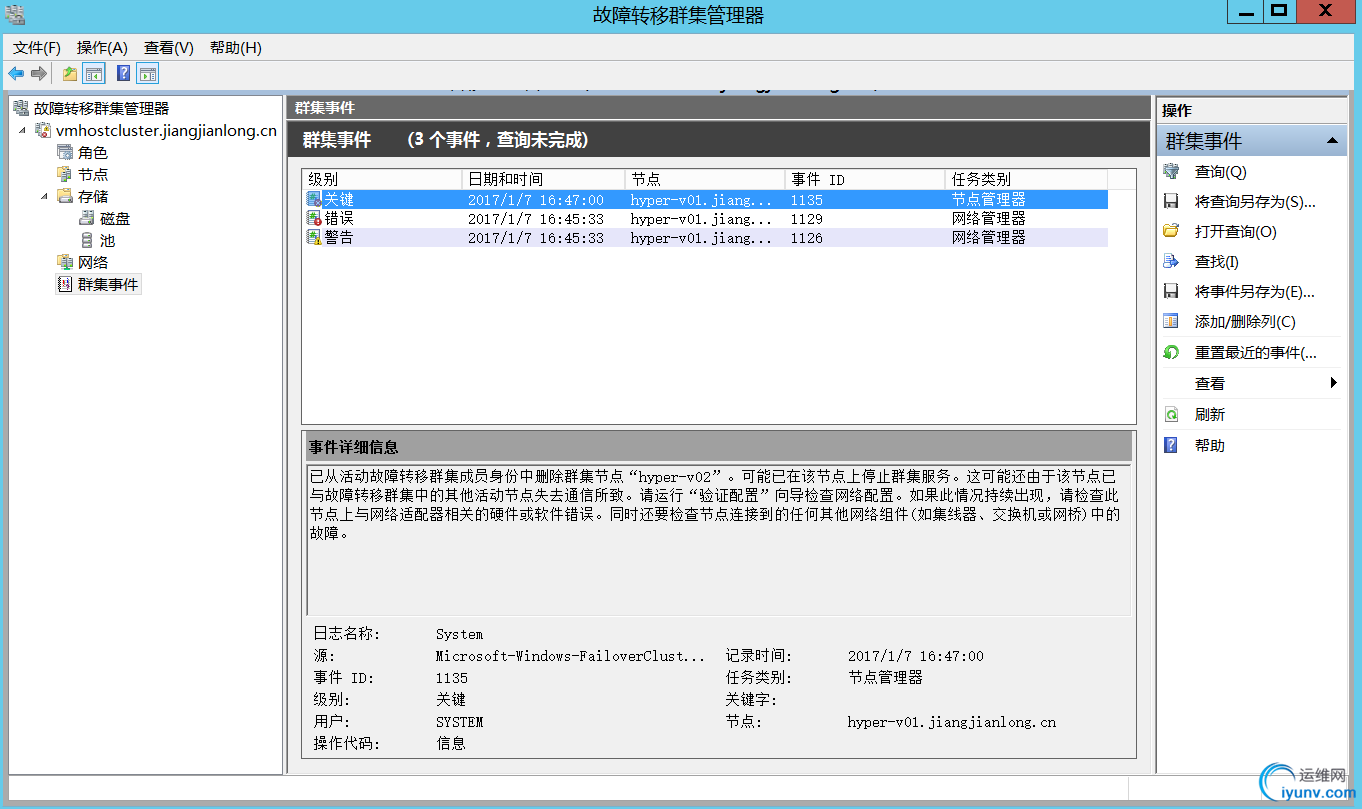Image resolution: width=1362 pixels, height=809 pixels.
Task: Click 网络管理器 in the 1129 event row
Action: [988, 219]
